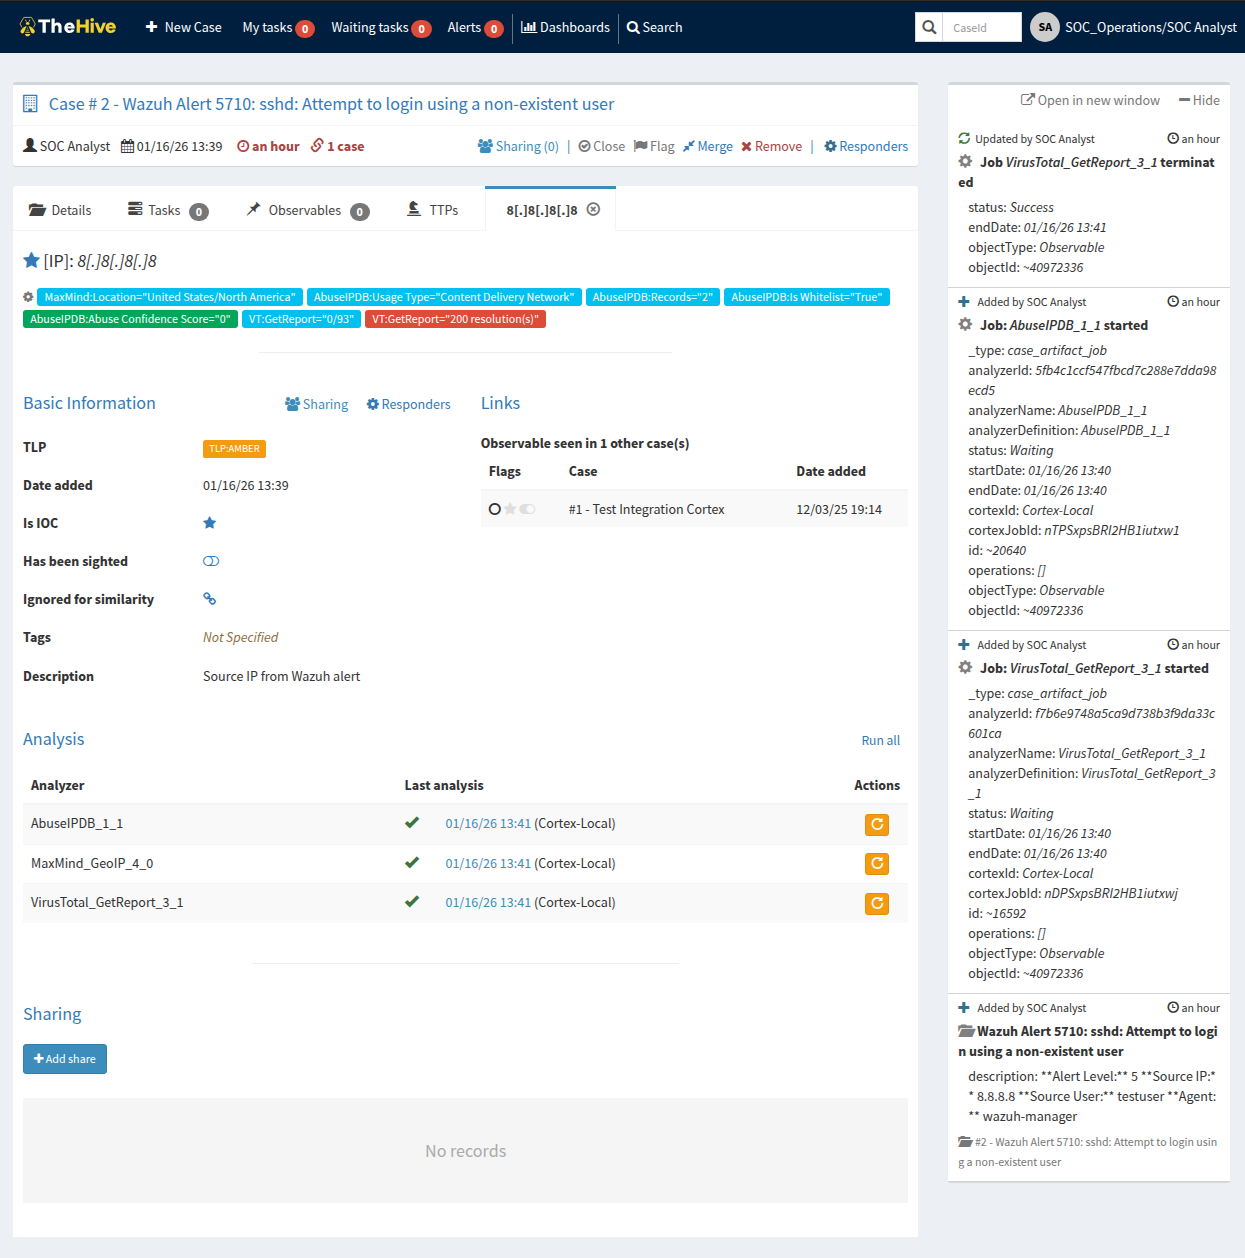
Task: Hide the activity flow panel
Action: [x=1199, y=100]
